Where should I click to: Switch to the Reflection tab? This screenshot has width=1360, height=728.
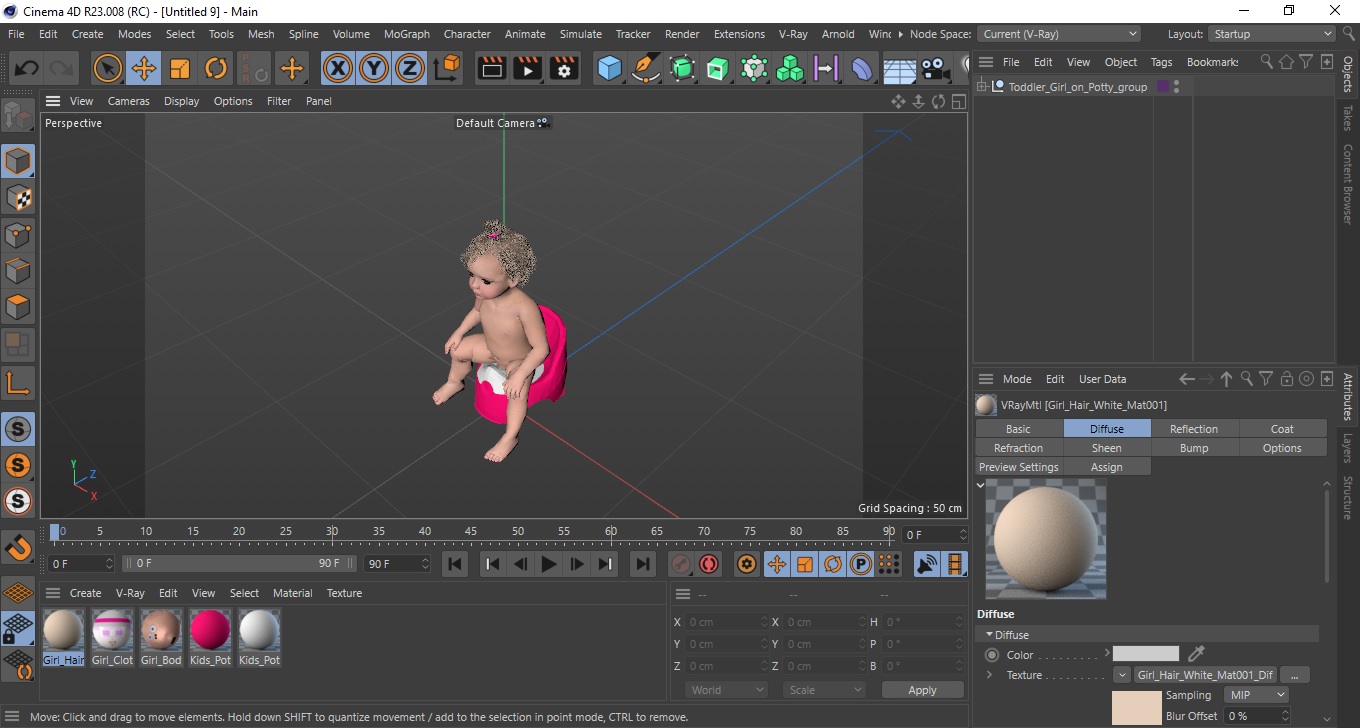pyautogui.click(x=1194, y=429)
